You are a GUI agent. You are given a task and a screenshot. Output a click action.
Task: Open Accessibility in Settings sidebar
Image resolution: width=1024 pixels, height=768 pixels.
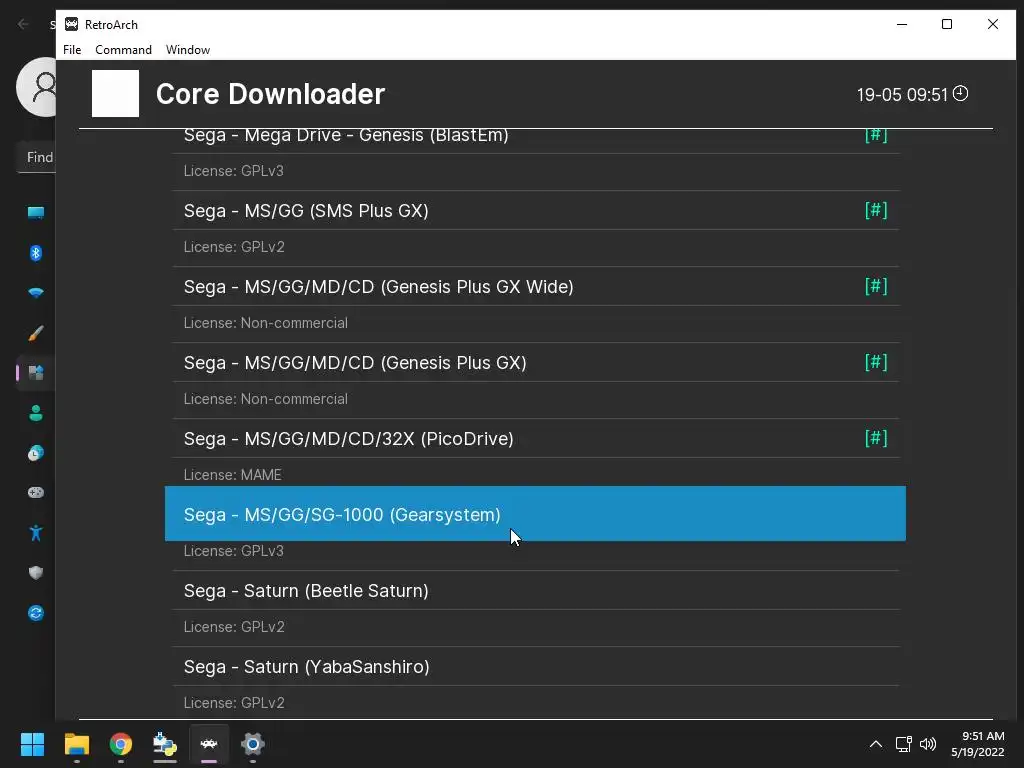click(x=36, y=533)
